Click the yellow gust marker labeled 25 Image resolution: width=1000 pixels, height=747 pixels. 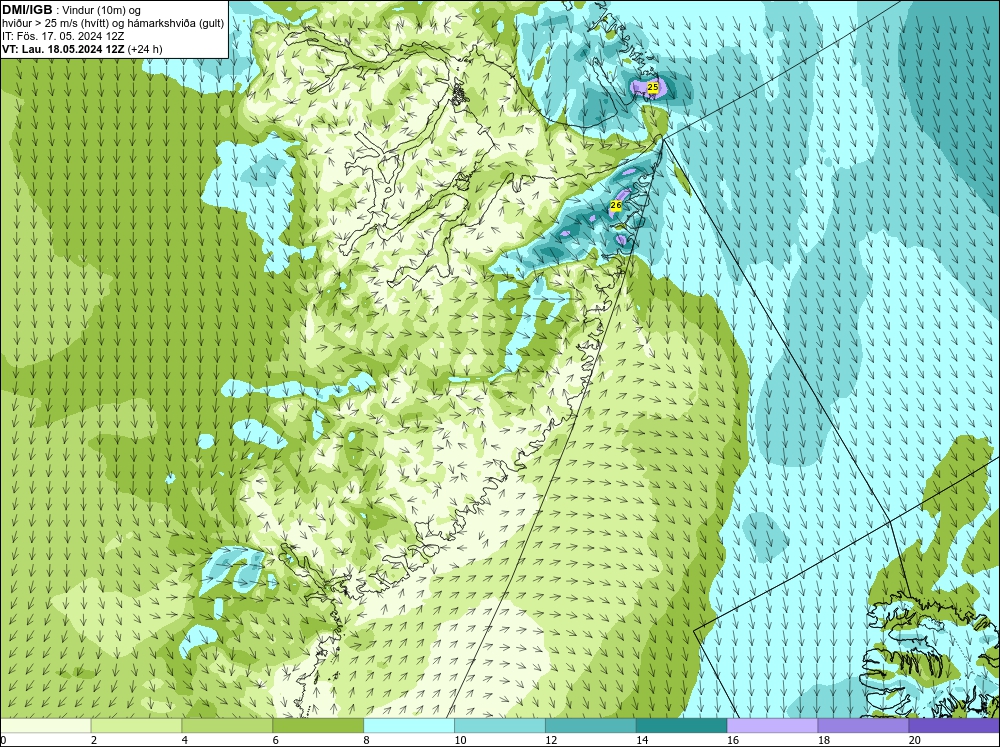652,87
